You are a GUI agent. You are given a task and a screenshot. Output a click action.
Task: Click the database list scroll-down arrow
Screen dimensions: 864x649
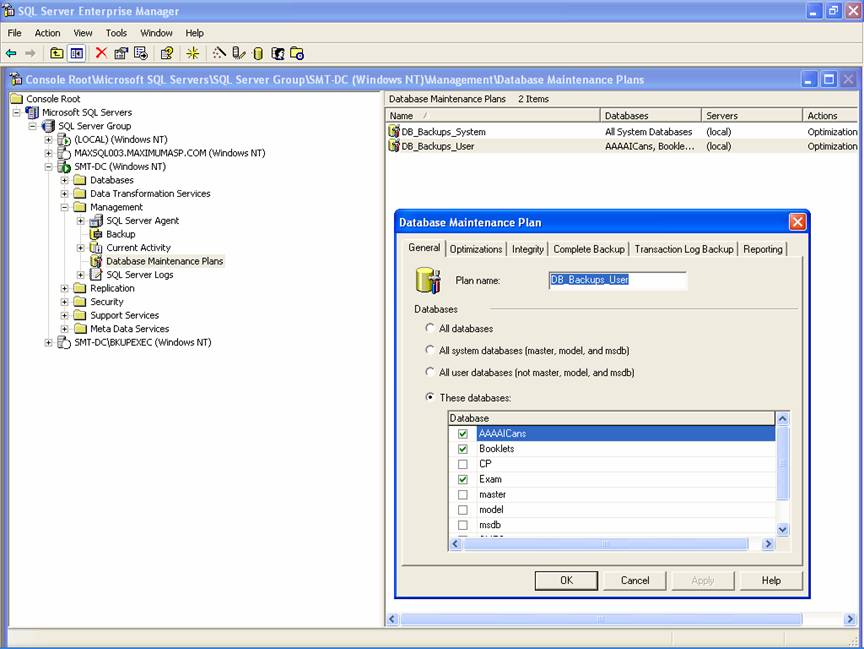[x=782, y=529]
